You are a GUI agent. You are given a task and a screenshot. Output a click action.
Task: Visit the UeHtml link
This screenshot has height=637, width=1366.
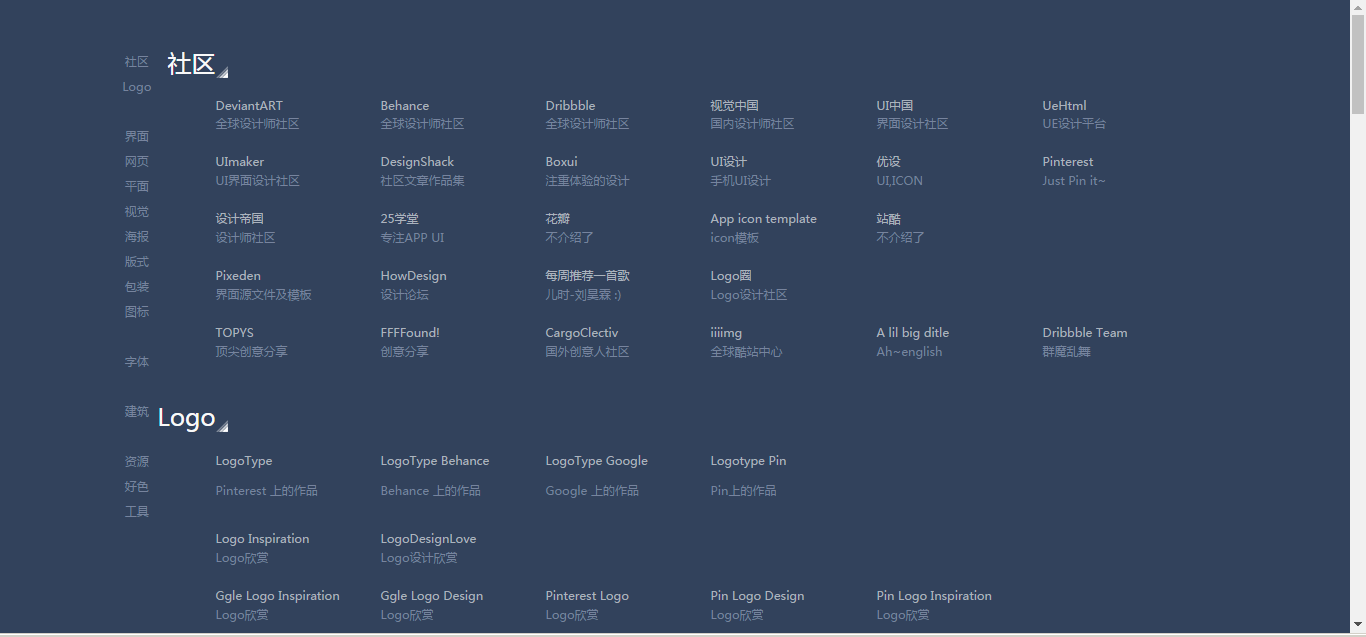1064,106
